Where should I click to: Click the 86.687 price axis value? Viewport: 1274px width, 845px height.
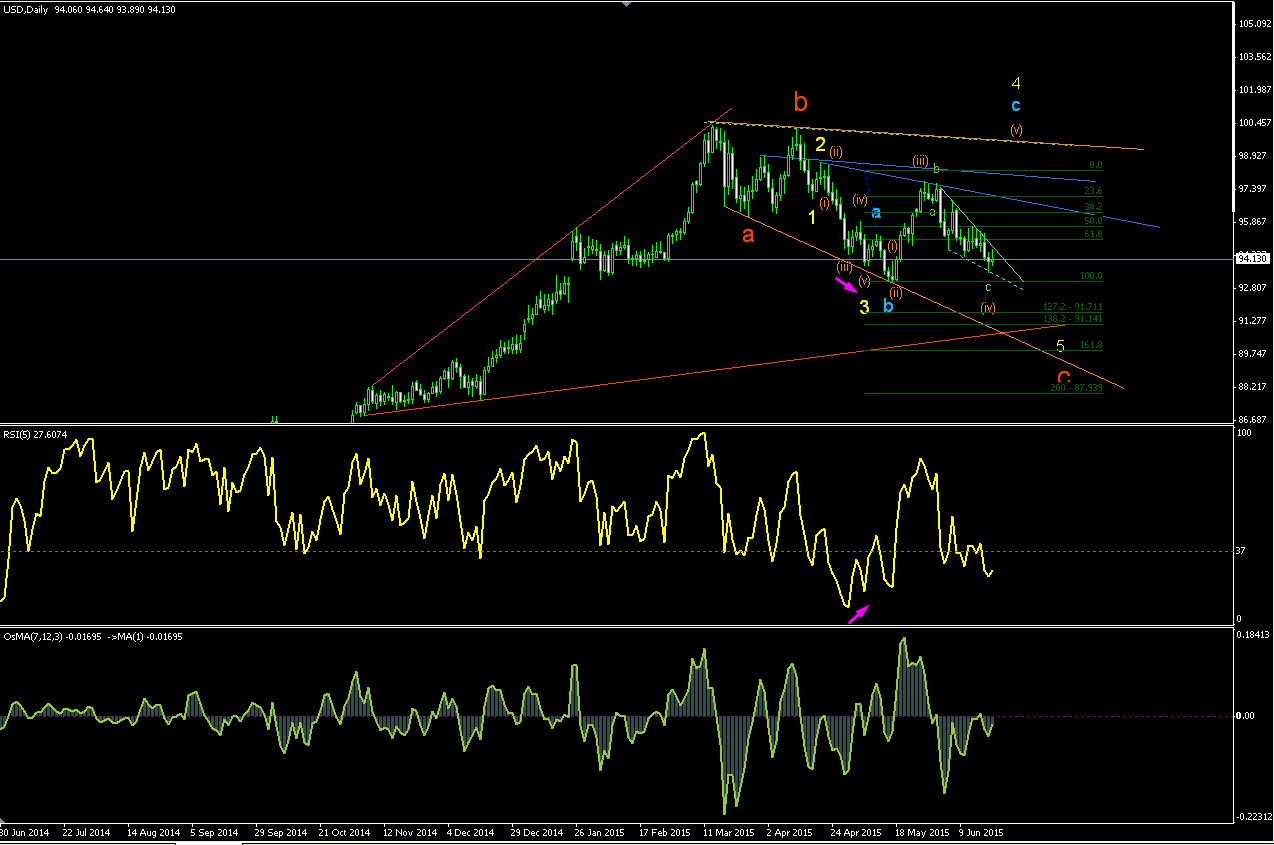[x=1253, y=419]
